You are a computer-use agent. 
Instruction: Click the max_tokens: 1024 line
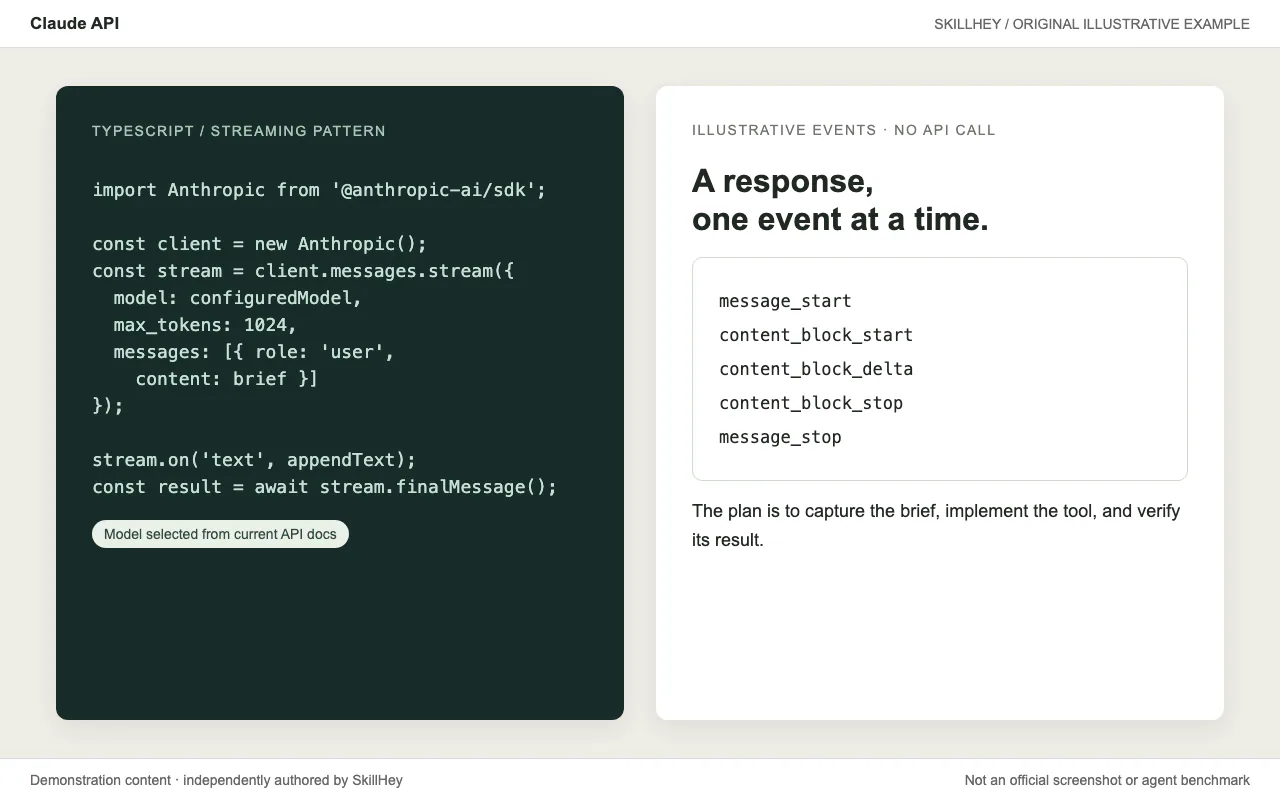(x=205, y=325)
